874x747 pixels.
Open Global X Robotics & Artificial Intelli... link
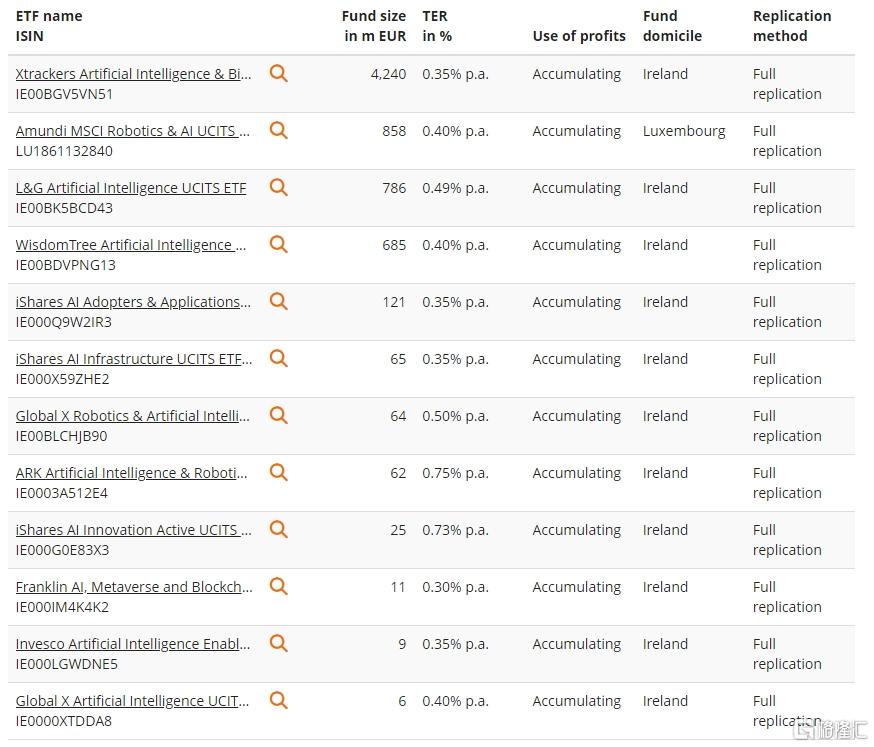pyautogui.click(x=133, y=416)
